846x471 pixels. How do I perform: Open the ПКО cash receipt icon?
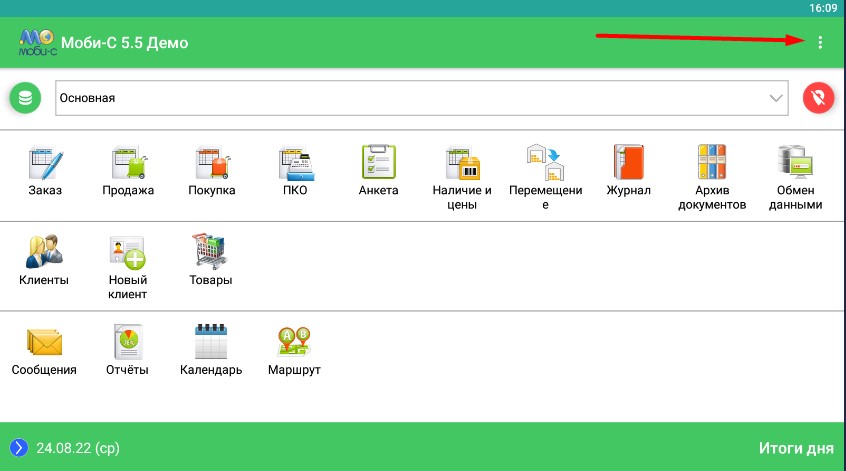click(x=295, y=170)
